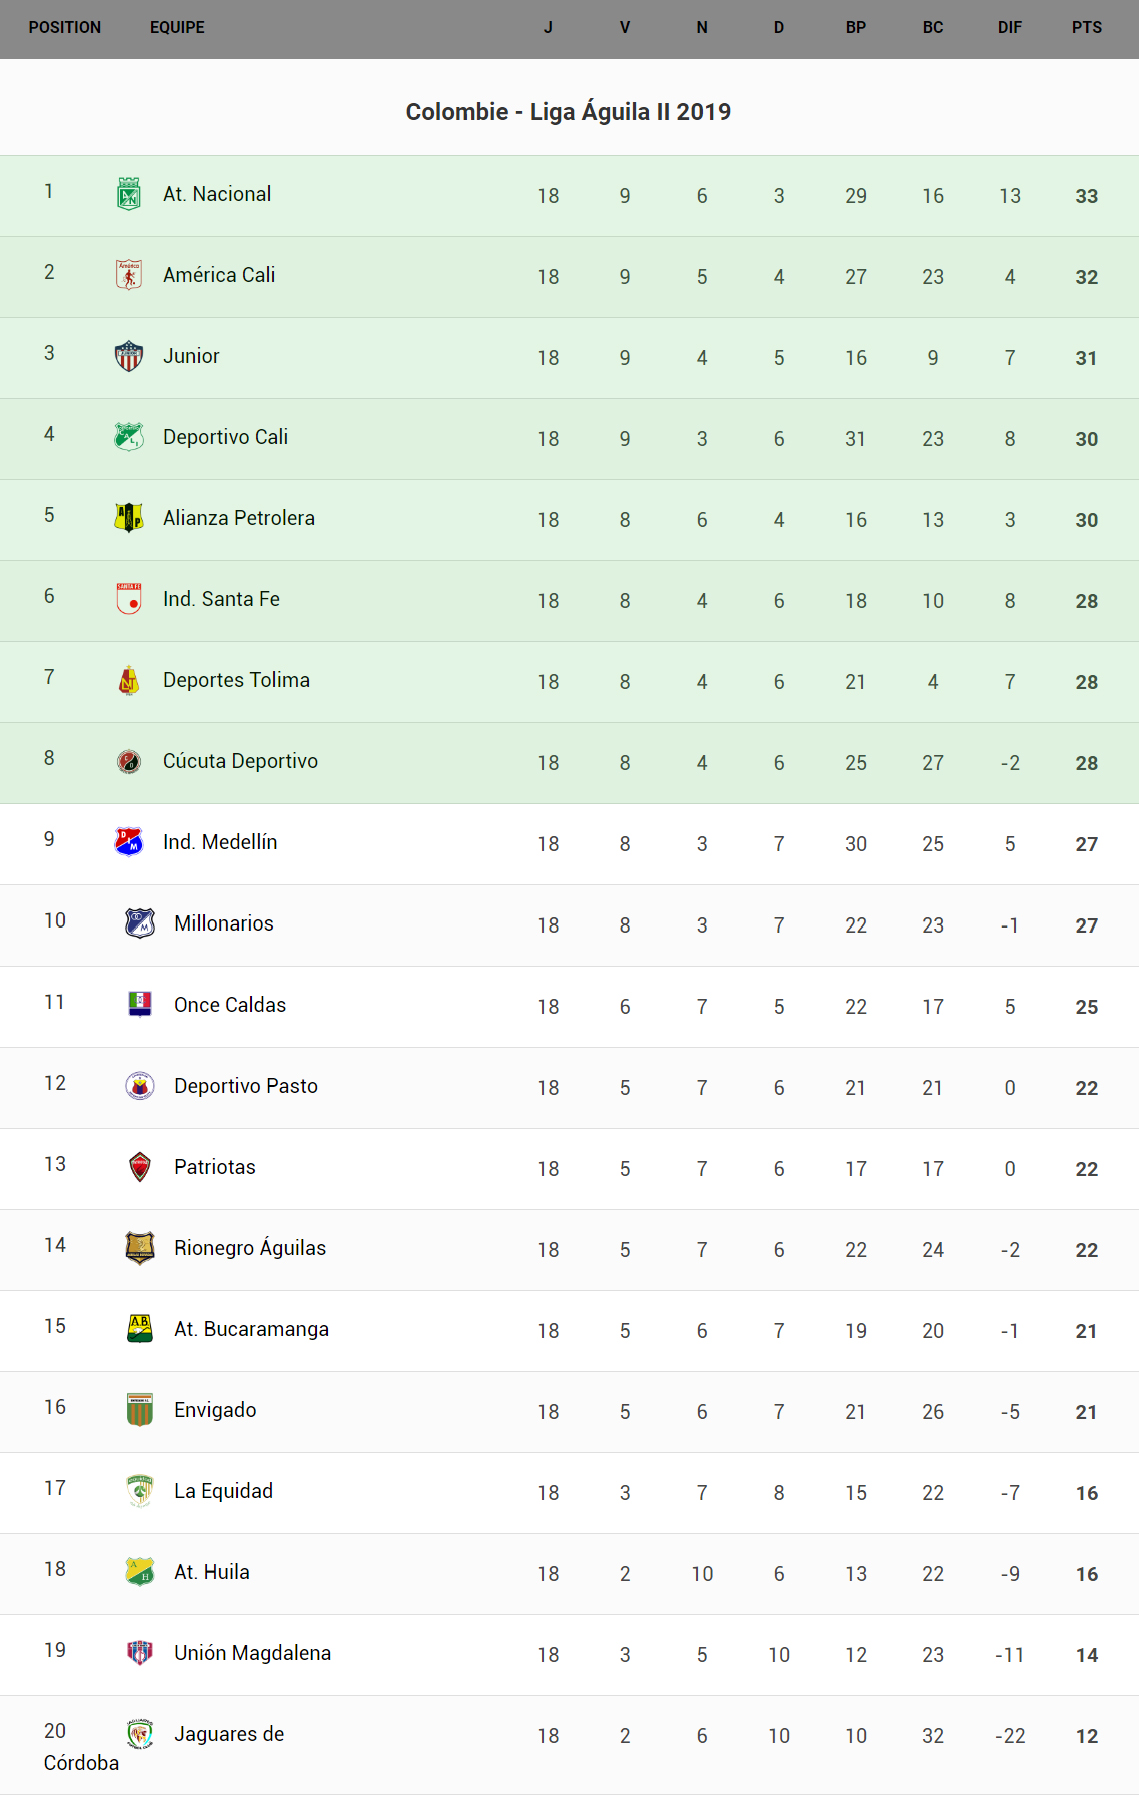Click the DIF column header
Screen dimensions: 1139x1799
(x=1009, y=28)
